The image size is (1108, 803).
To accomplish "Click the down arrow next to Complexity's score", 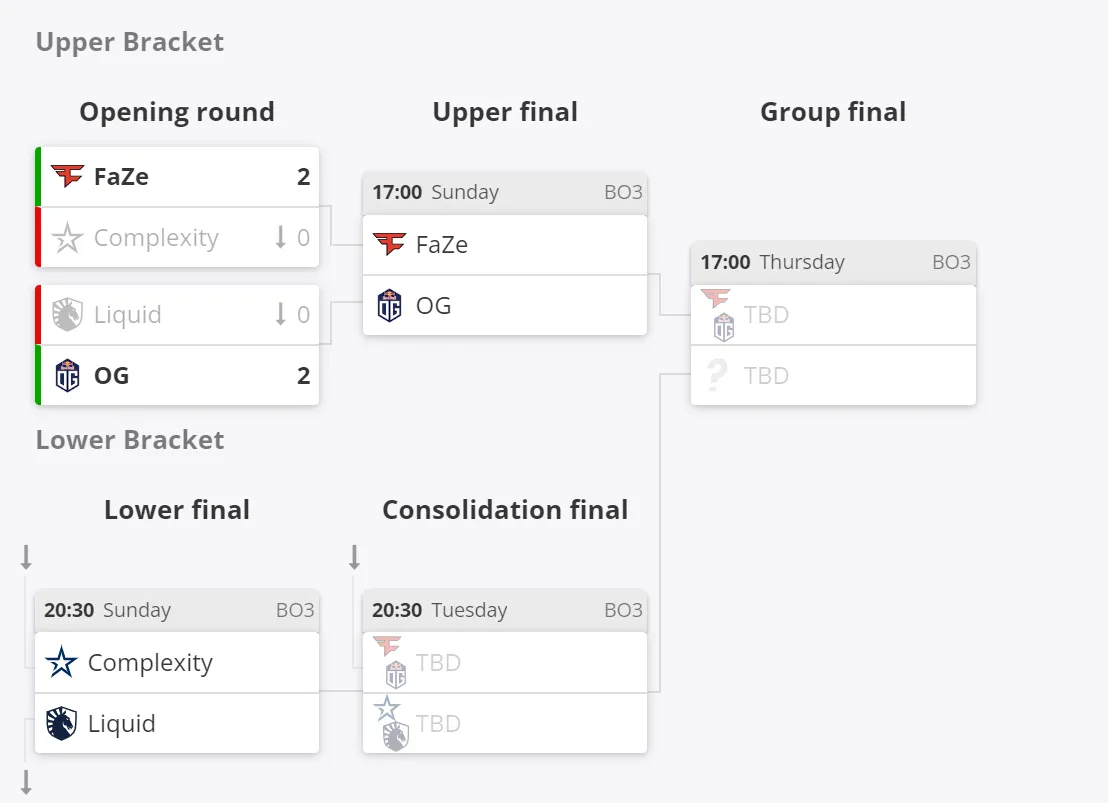I will 281,237.
